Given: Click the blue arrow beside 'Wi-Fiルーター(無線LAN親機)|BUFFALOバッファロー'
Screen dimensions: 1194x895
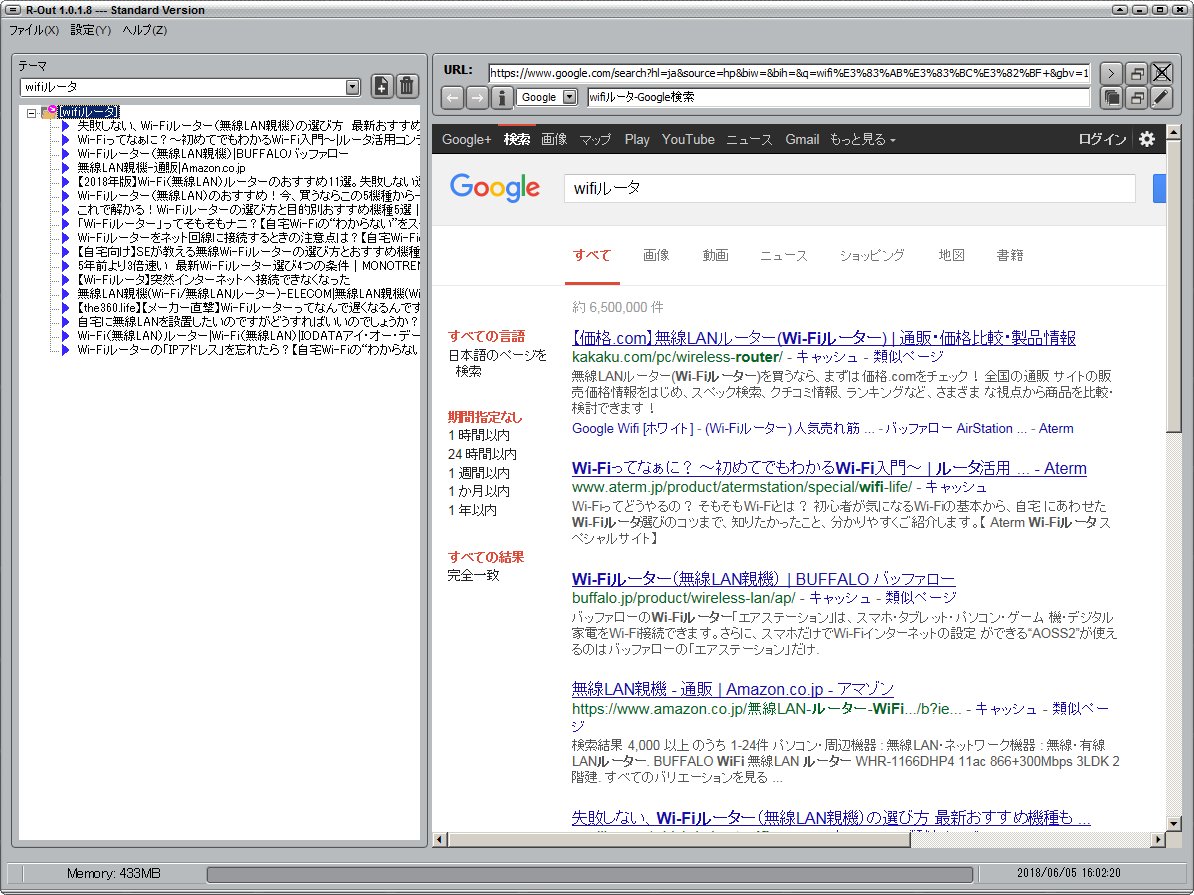Looking at the screenshot, I should (x=65, y=154).
